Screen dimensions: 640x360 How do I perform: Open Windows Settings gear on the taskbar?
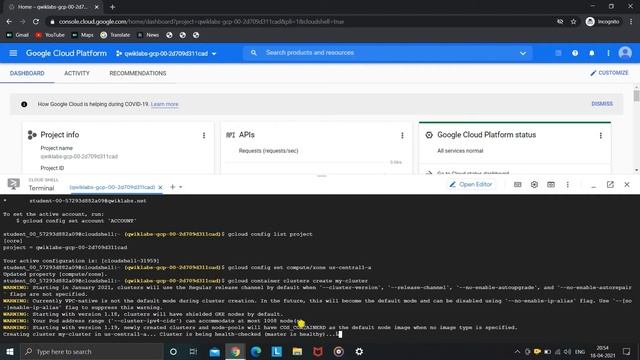(359, 351)
